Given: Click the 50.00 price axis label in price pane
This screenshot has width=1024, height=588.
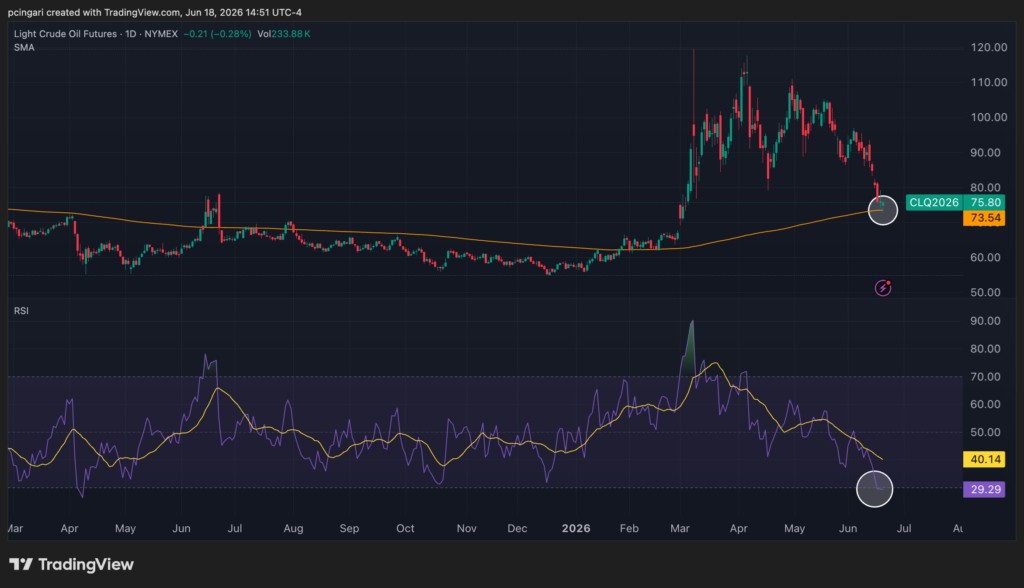Looking at the screenshot, I should click(x=985, y=293).
